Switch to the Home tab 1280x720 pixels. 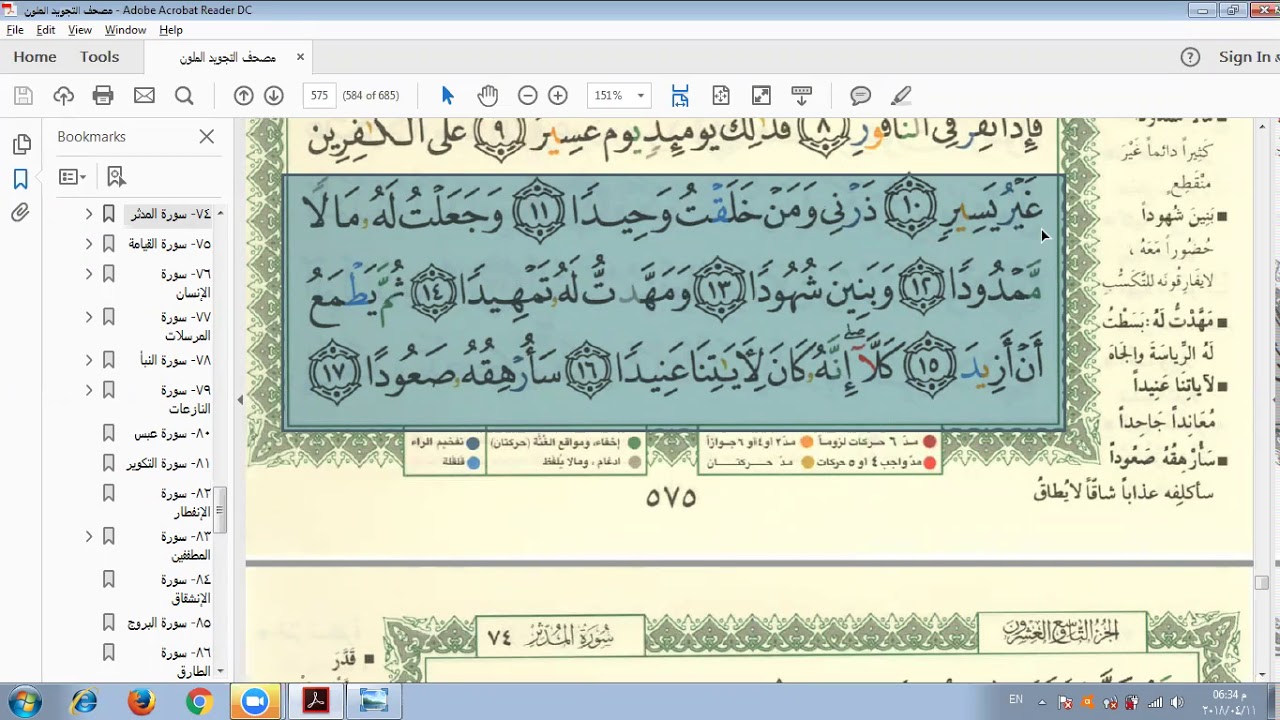(35, 57)
